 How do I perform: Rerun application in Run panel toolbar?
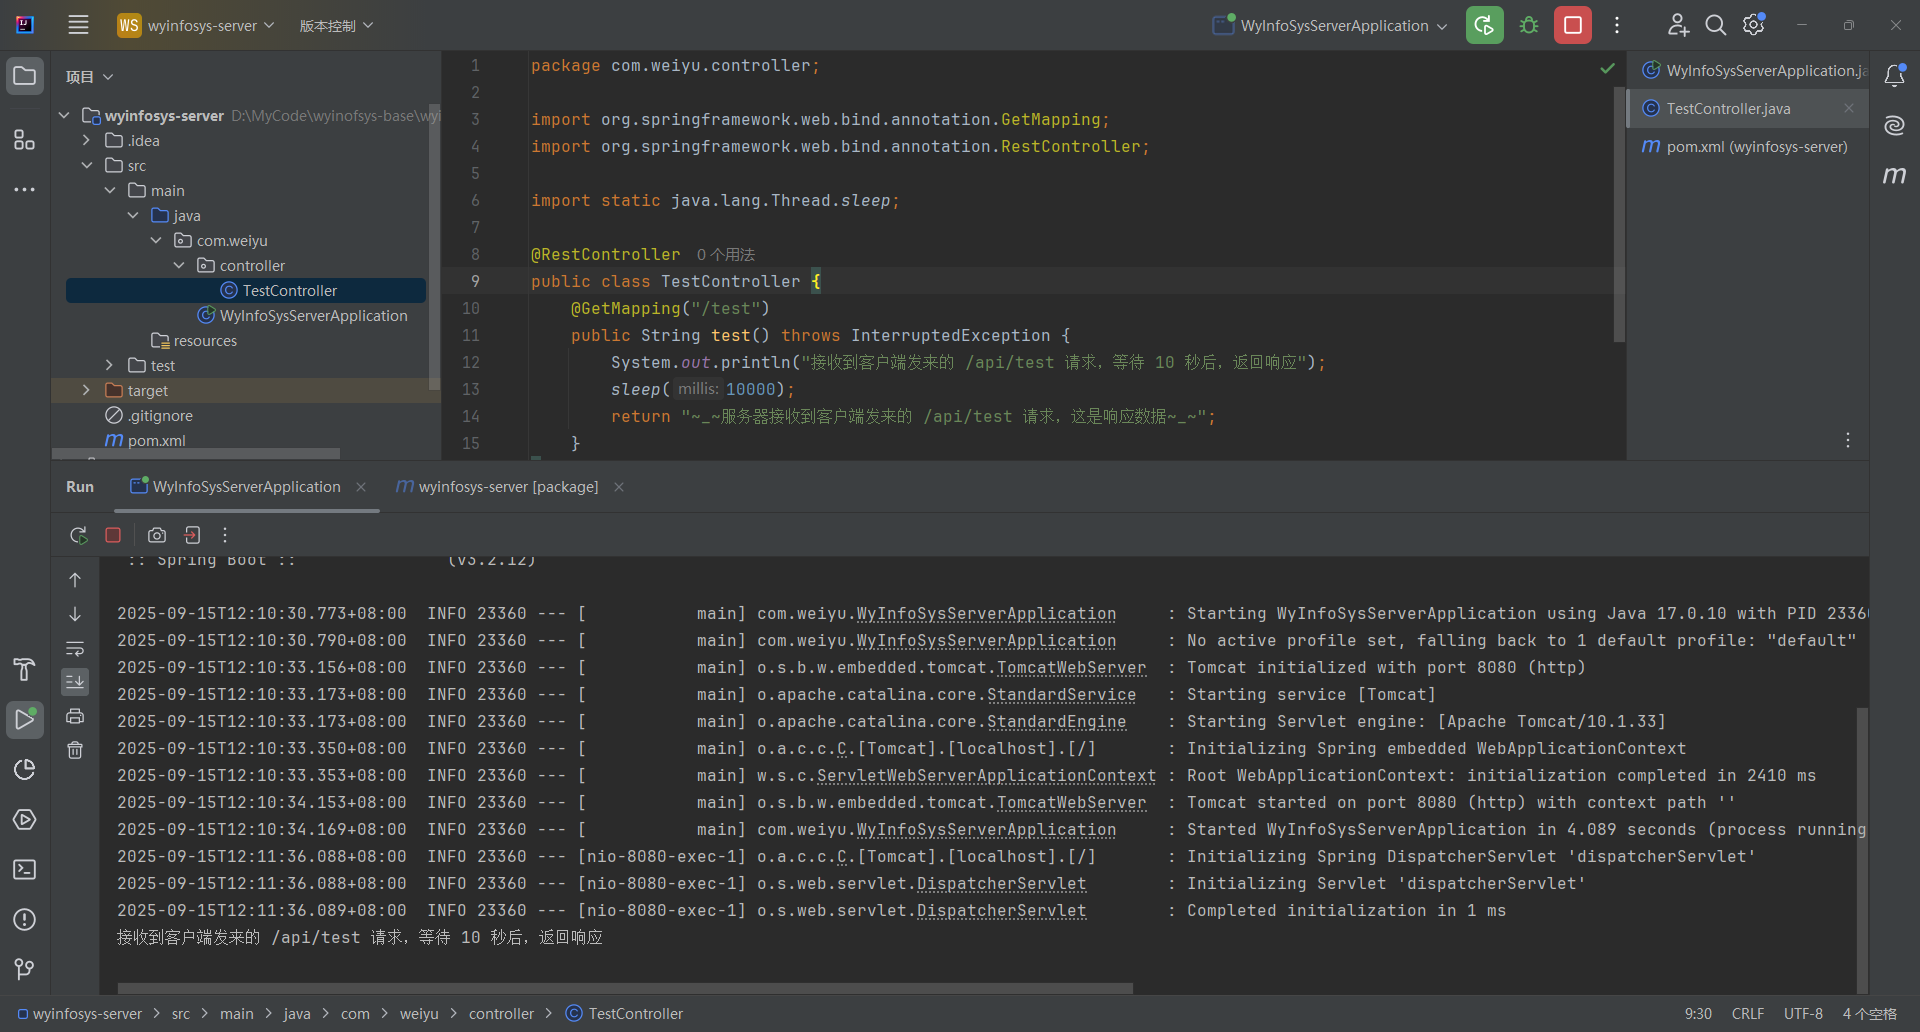[x=78, y=535]
